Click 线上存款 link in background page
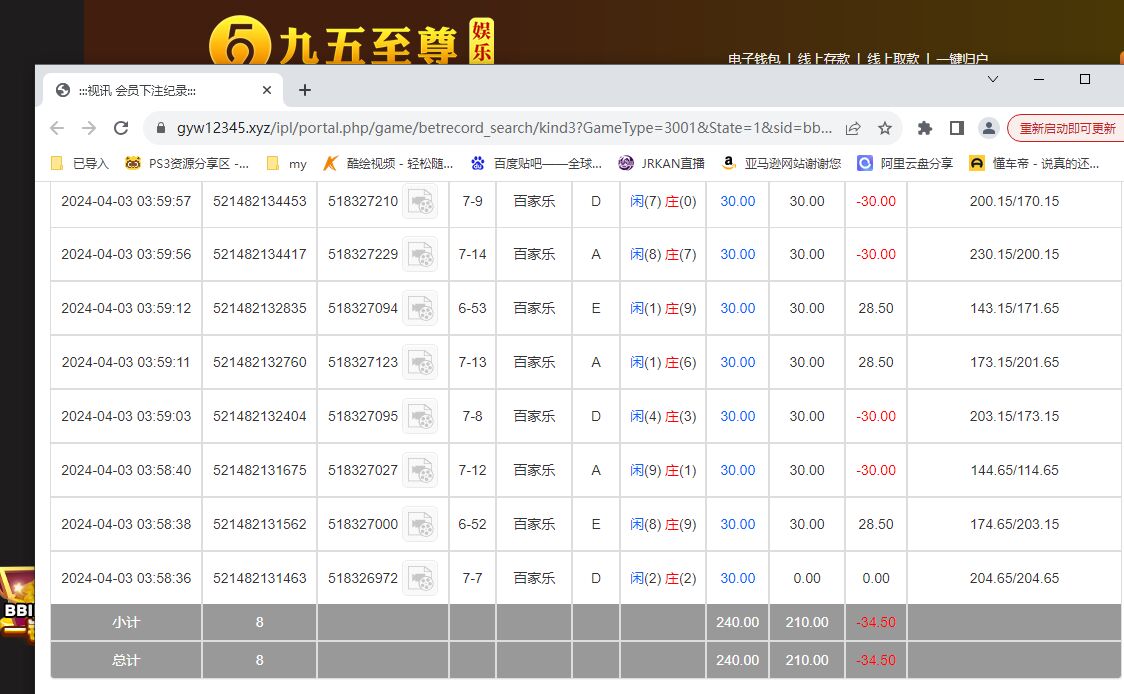Viewport: 1124px width, 694px height. (x=823, y=59)
